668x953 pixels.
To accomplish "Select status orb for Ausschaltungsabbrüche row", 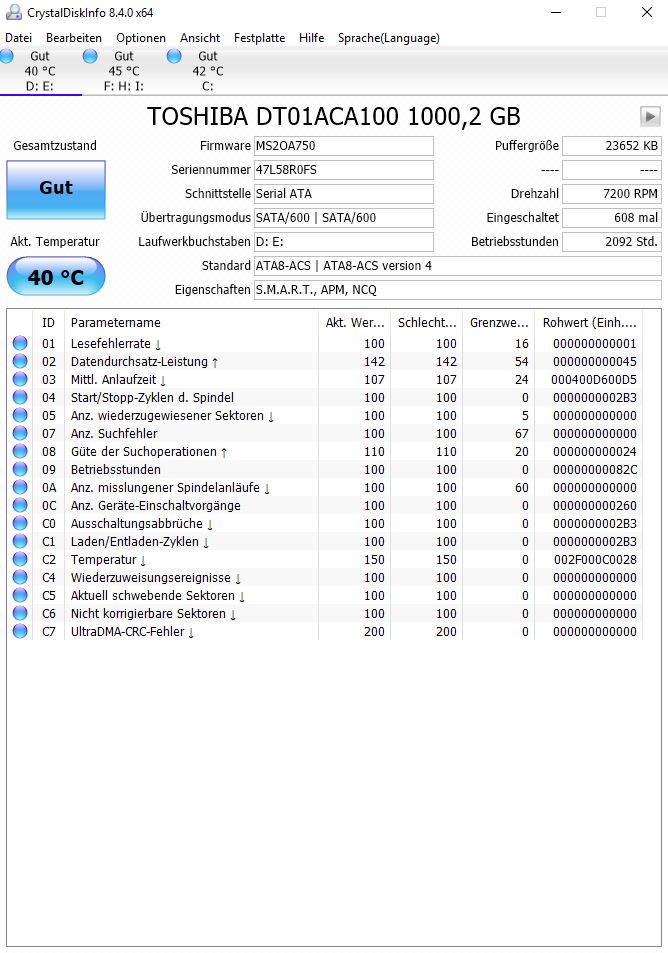I will pyautogui.click(x=20, y=523).
